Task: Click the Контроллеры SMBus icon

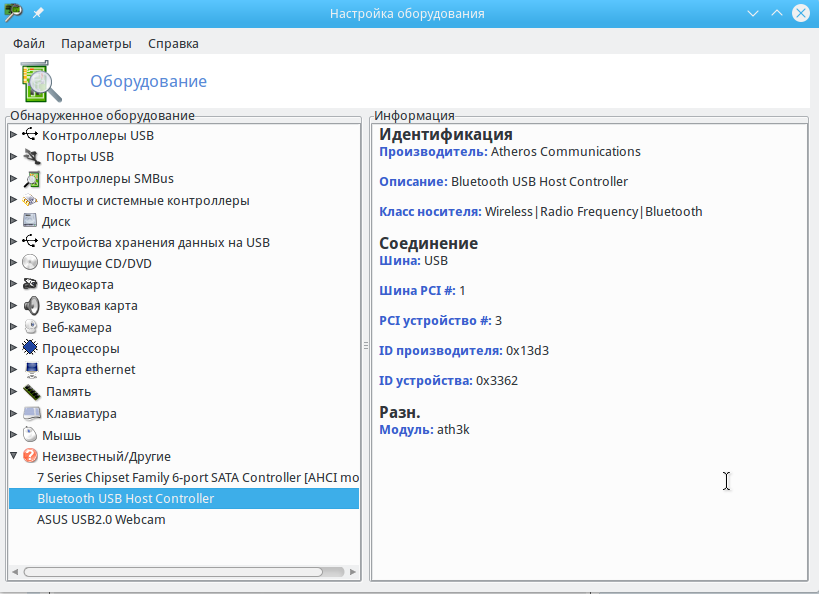Action: pyautogui.click(x=32, y=179)
